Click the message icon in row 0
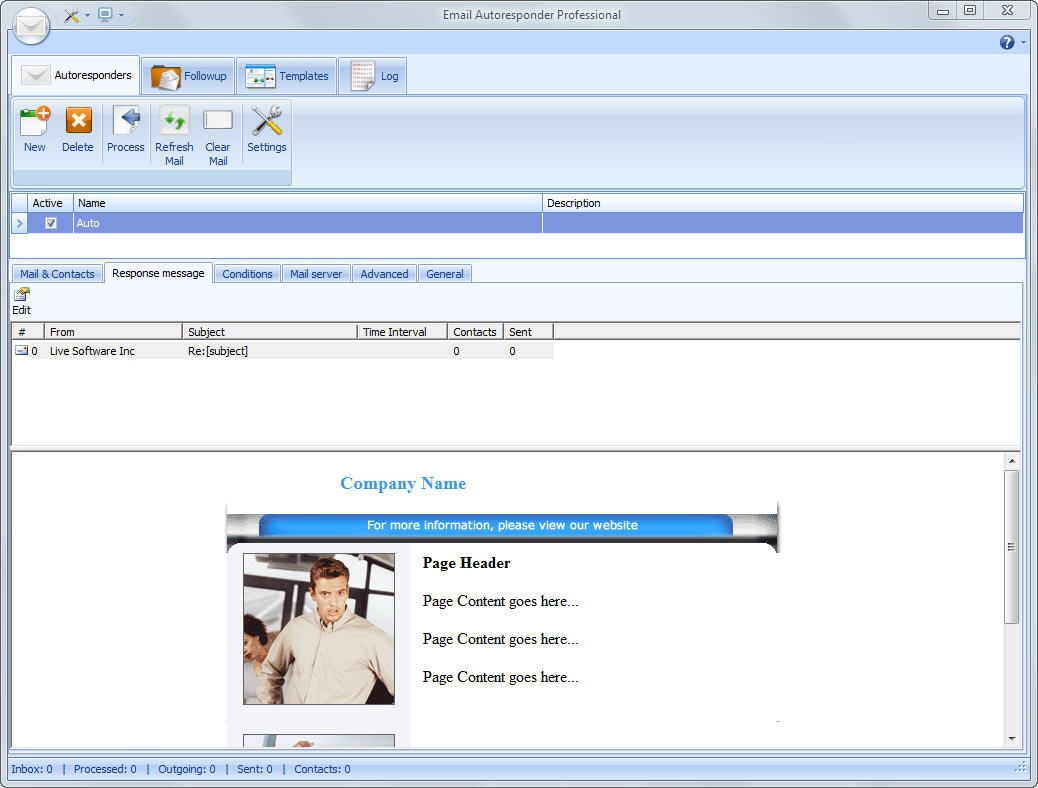The width and height of the screenshot is (1038, 788). [x=22, y=350]
